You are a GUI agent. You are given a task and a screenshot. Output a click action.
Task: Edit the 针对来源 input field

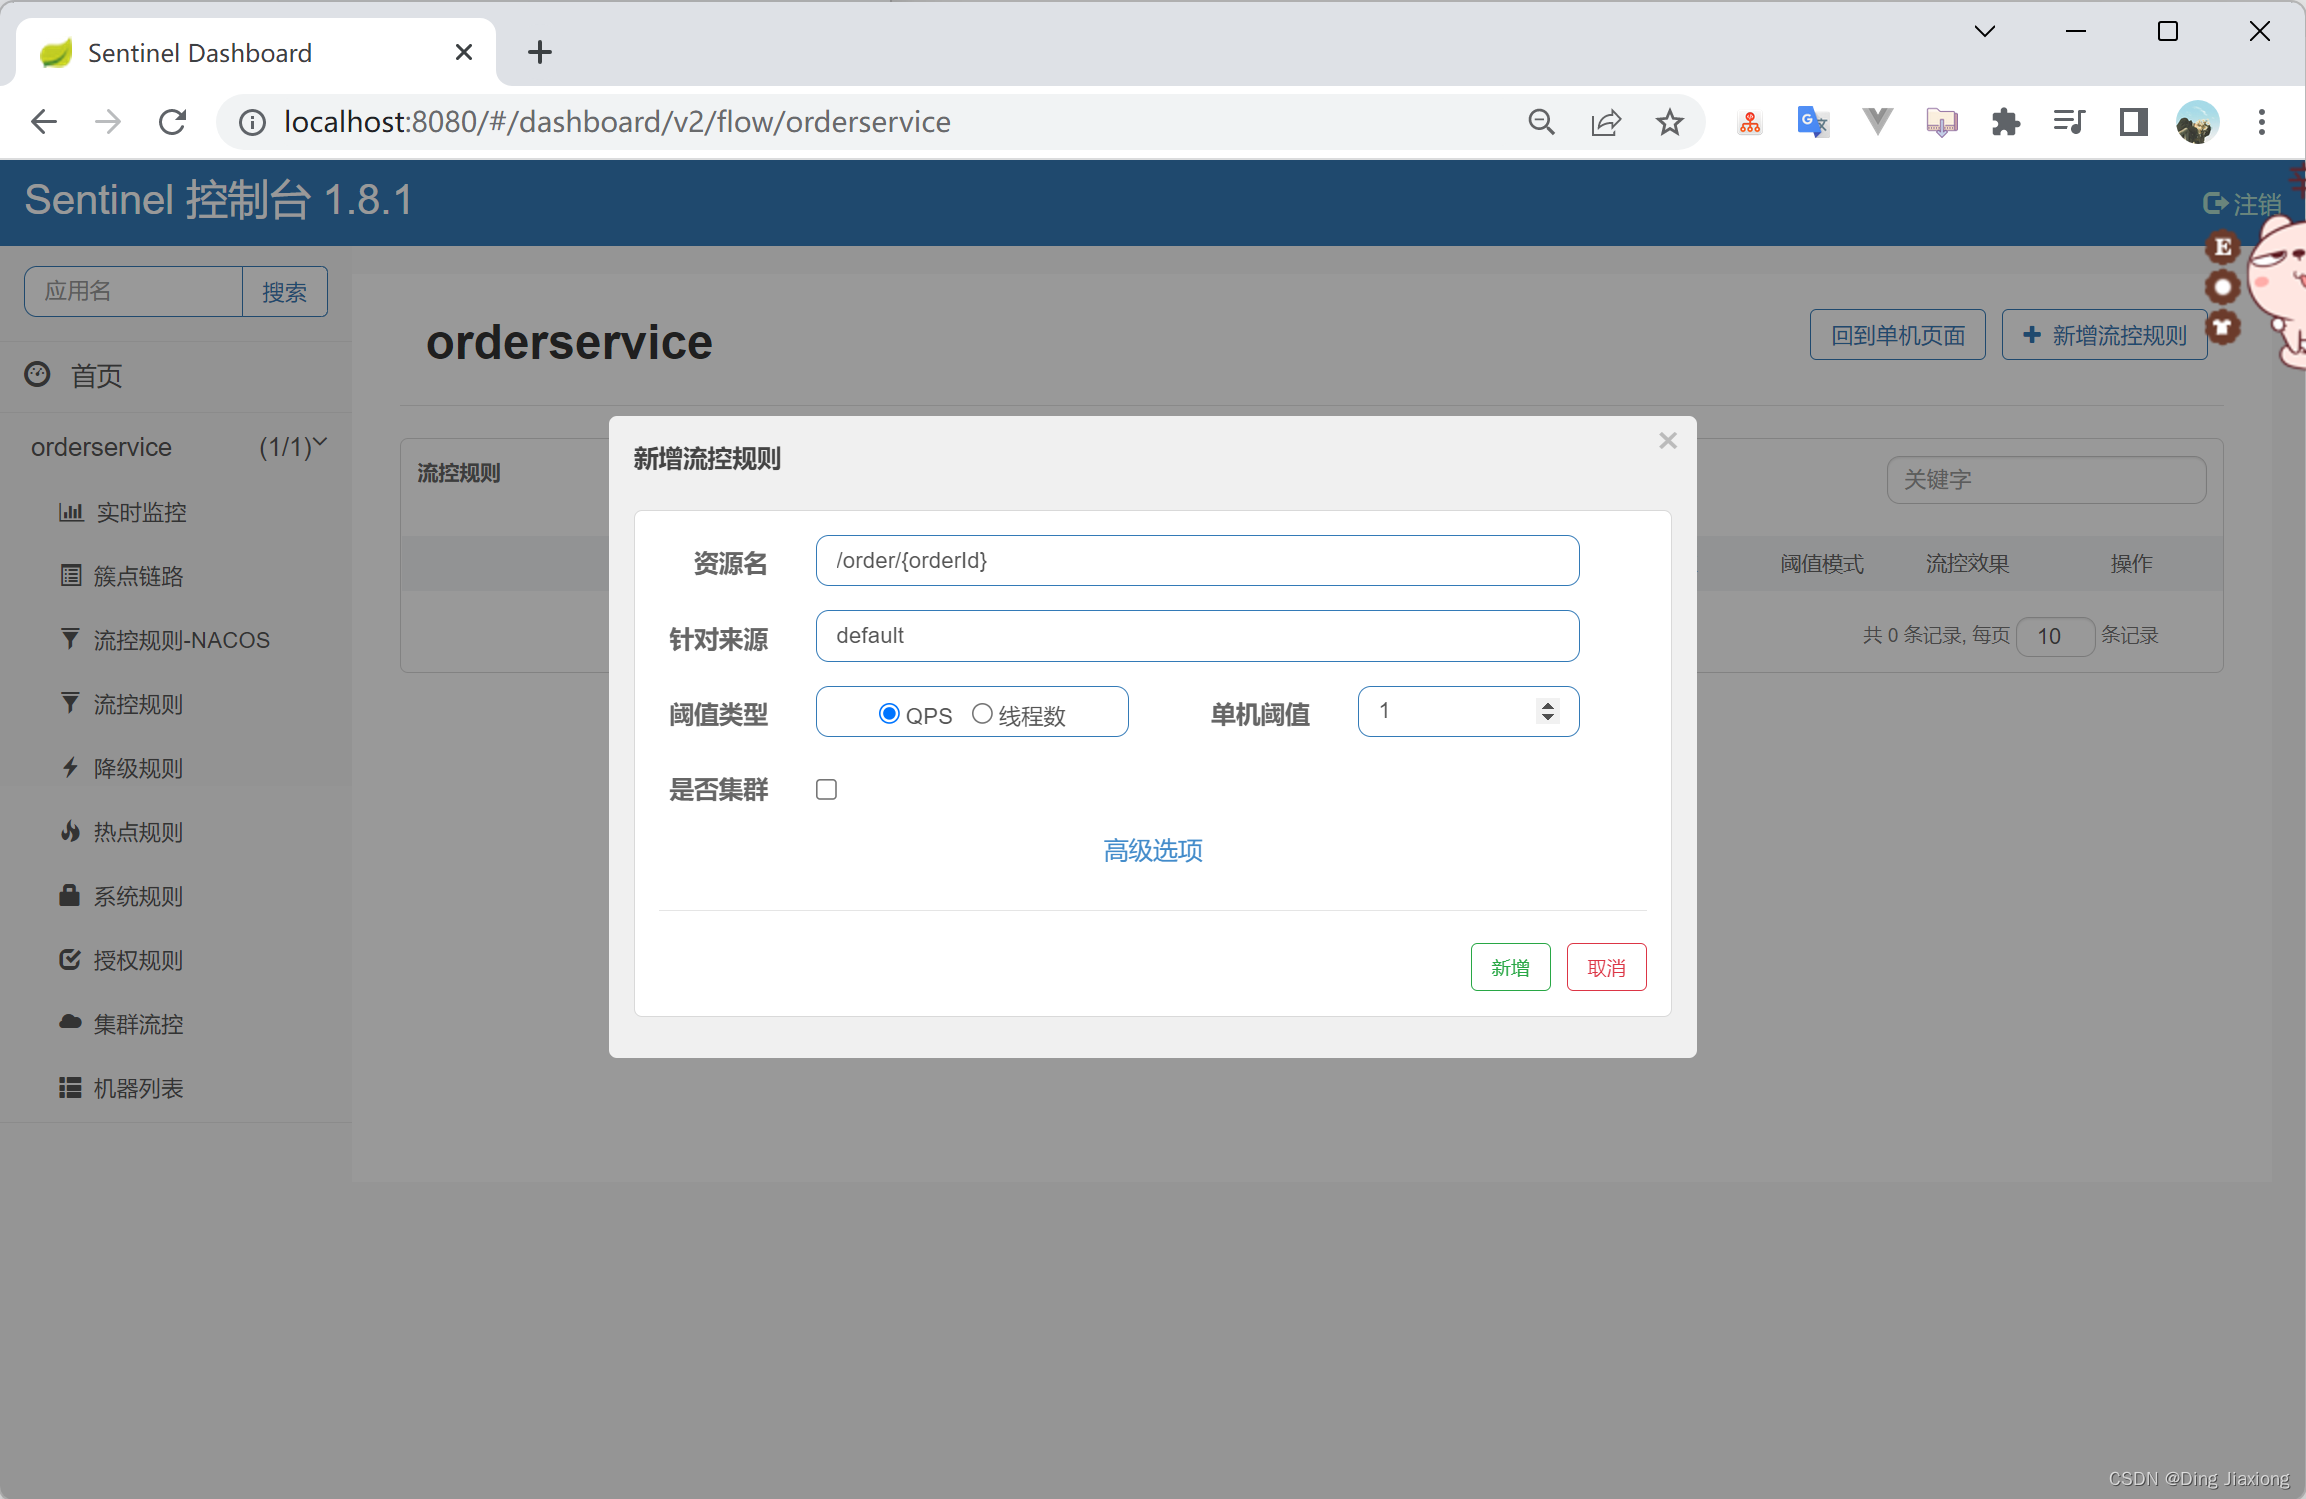pyautogui.click(x=1197, y=636)
